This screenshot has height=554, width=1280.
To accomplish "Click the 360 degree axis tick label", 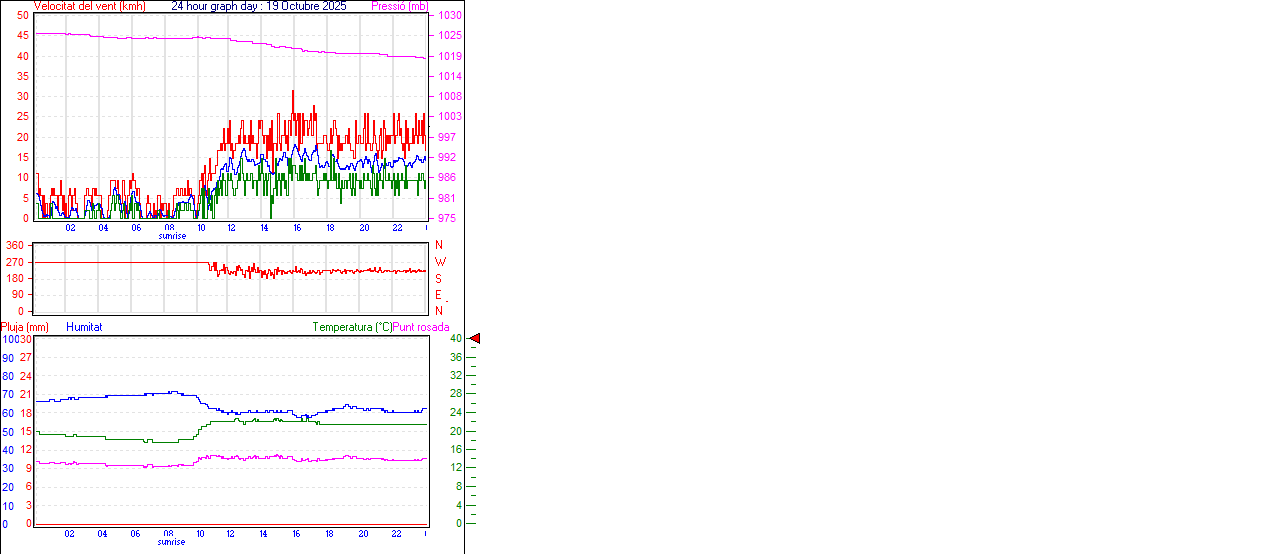I will tap(15, 245).
